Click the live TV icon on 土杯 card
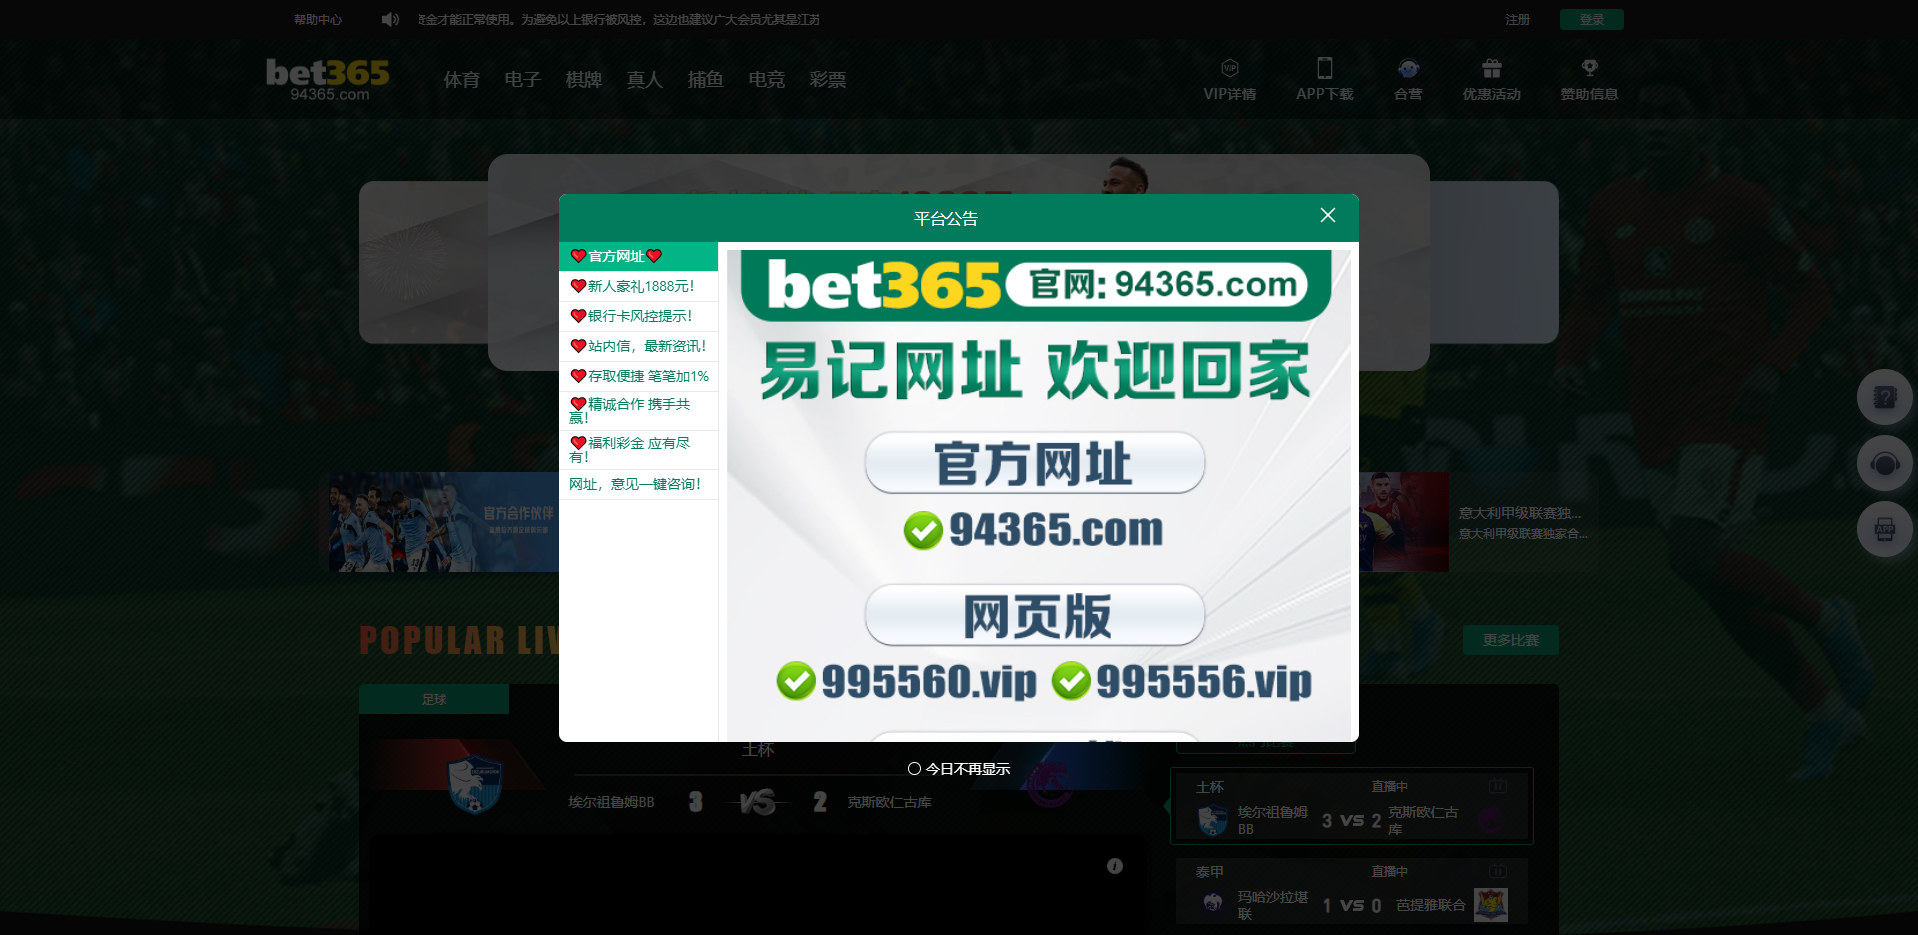 [x=1498, y=787]
